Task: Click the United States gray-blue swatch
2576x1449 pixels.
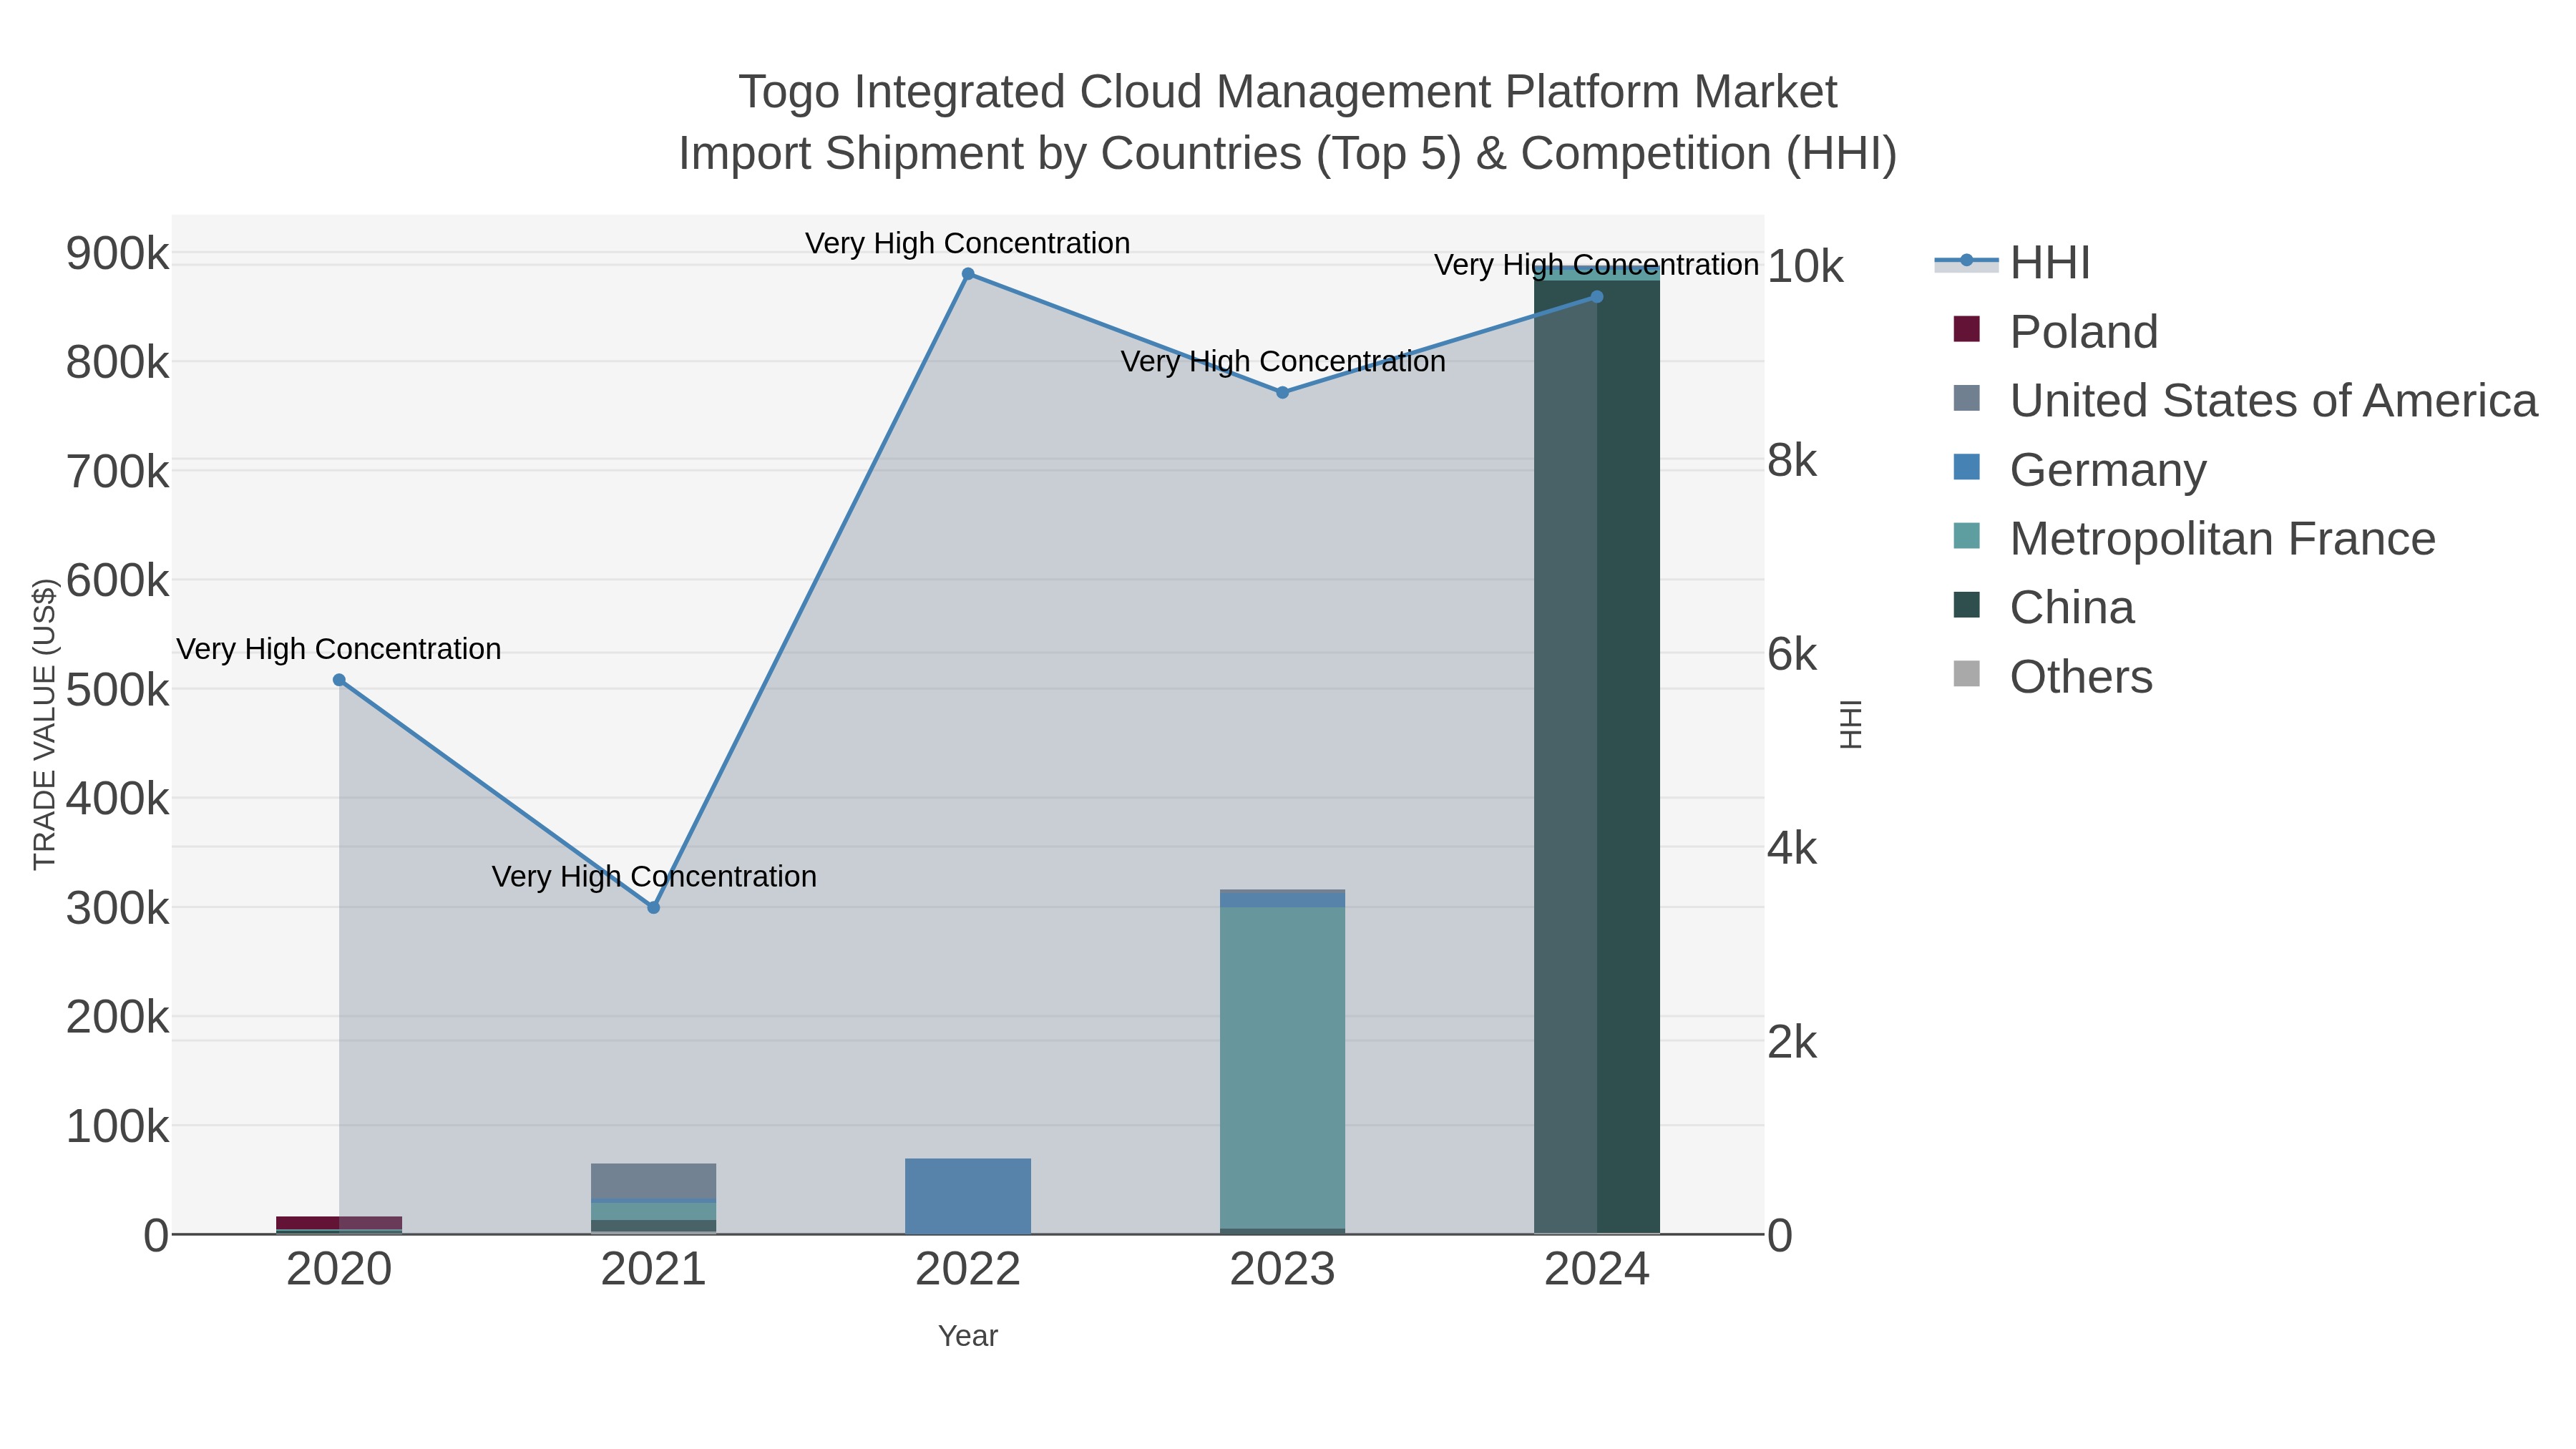Action: 1966,398
